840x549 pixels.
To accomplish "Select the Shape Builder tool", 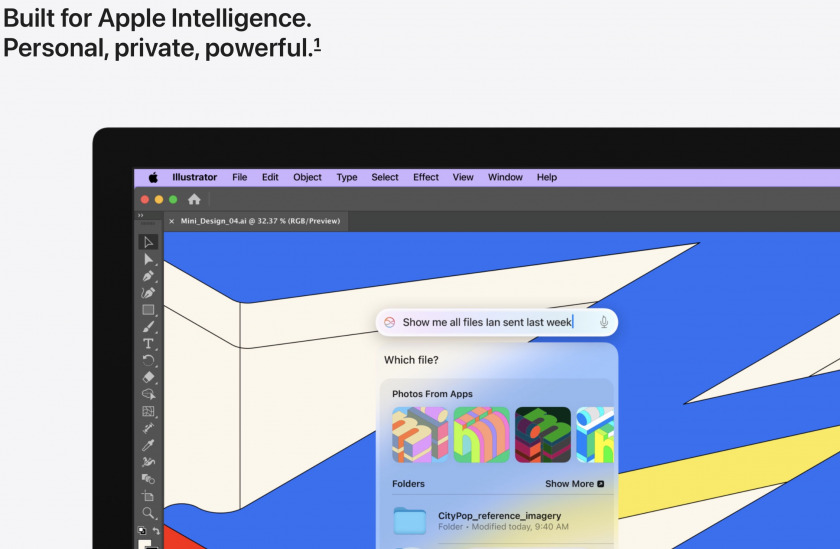I will tap(148, 394).
